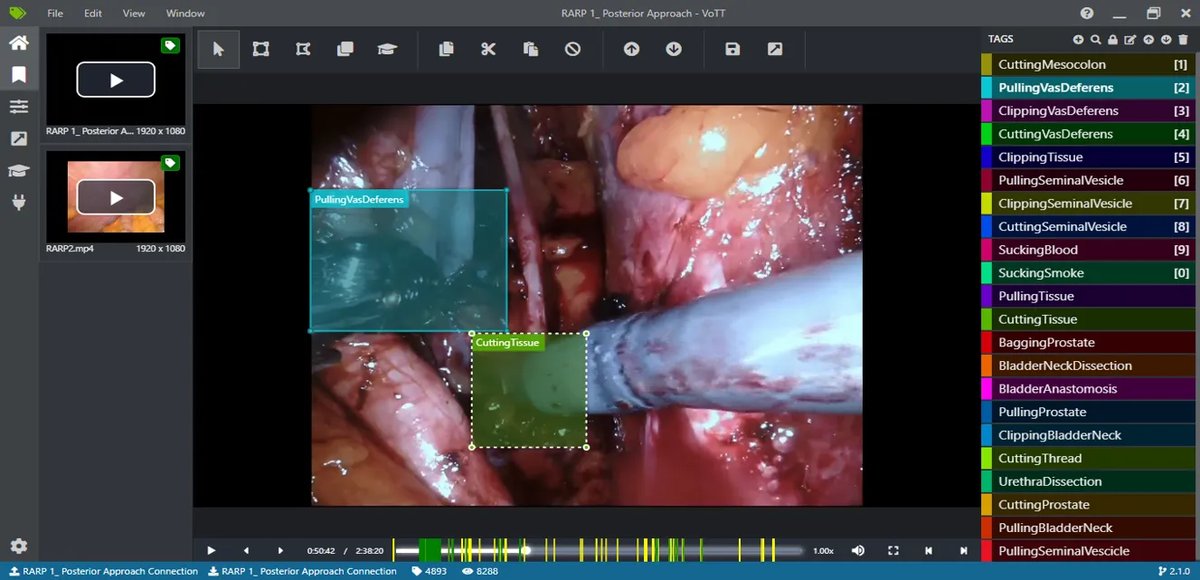This screenshot has width=1200, height=580.
Task: Export the project from the toolbar
Action: pyautogui.click(x=775, y=49)
